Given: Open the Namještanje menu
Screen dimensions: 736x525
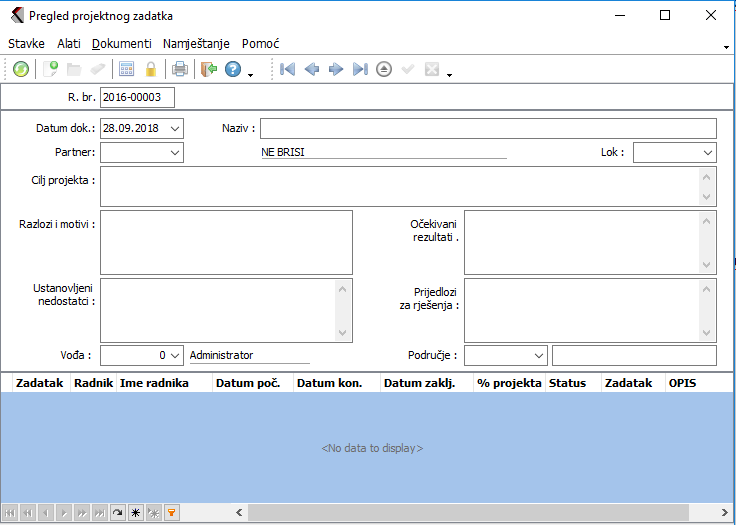Looking at the screenshot, I should (196, 44).
